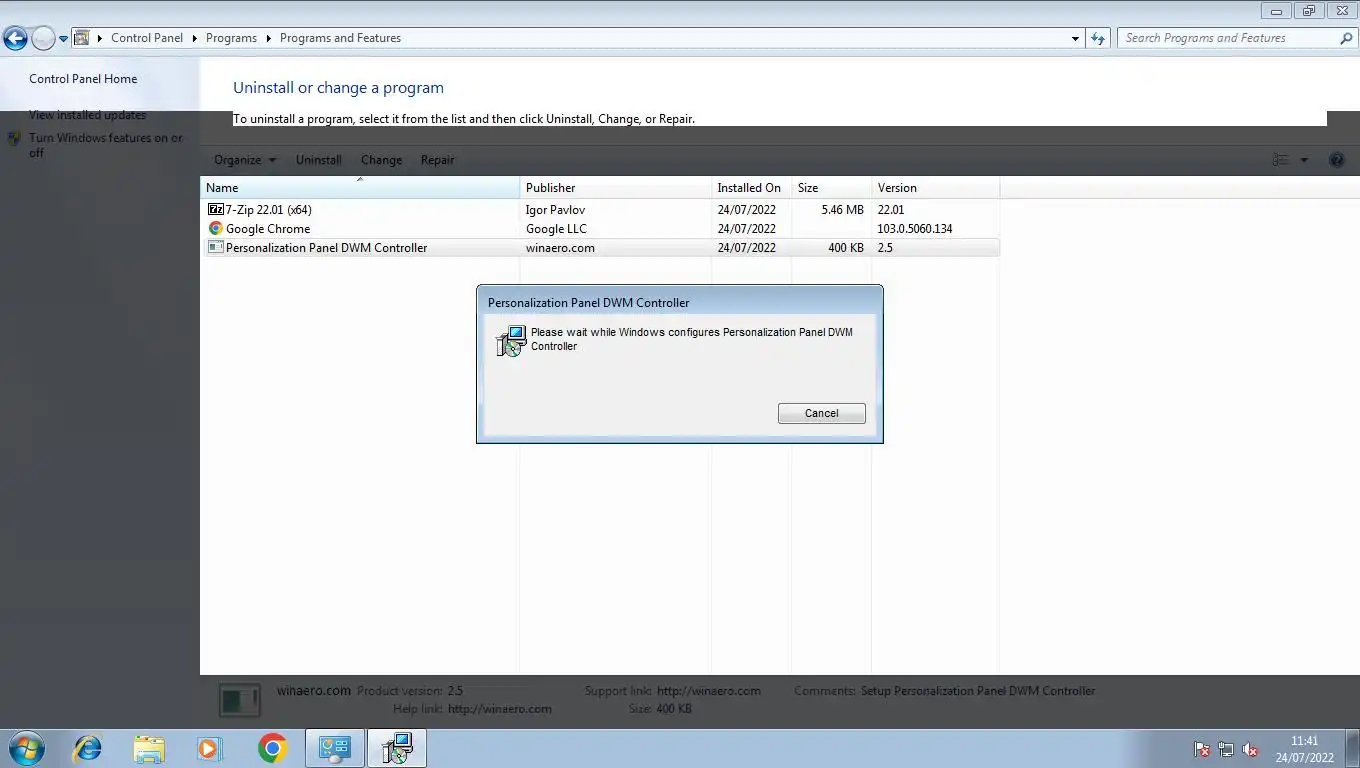Sort by the Name column header
The height and width of the screenshot is (768, 1360).
click(360, 188)
